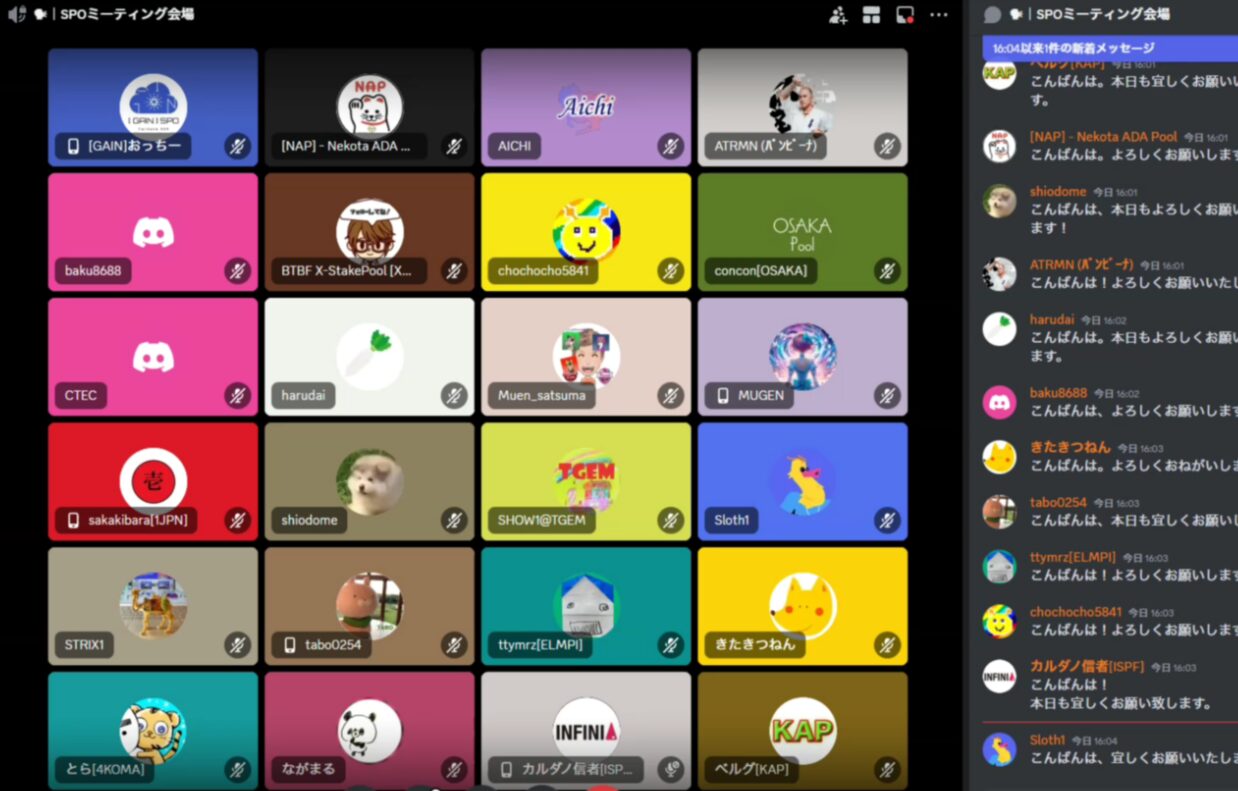Viewport: 1238px width, 791px height.
Task: Click phone icon on sakakibara[1JPN] tile
Action: pyautogui.click(x=73, y=520)
